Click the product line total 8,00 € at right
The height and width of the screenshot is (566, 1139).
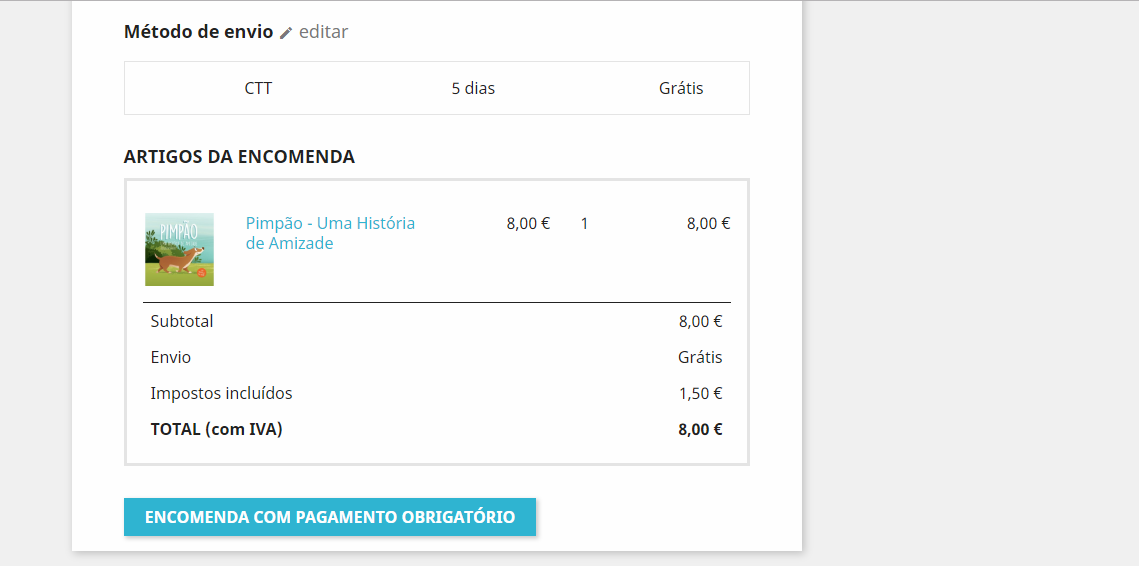708,224
